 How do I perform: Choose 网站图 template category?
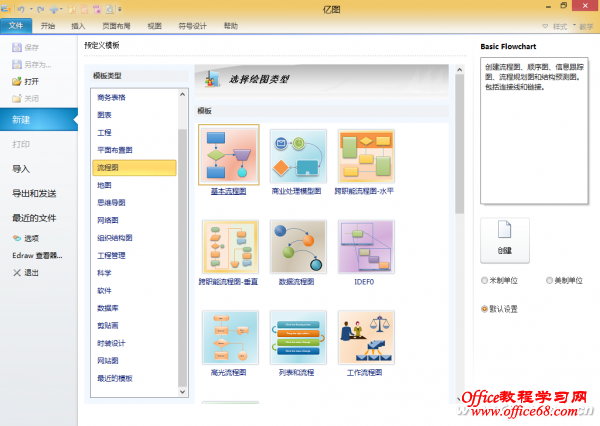pyautogui.click(x=108, y=361)
